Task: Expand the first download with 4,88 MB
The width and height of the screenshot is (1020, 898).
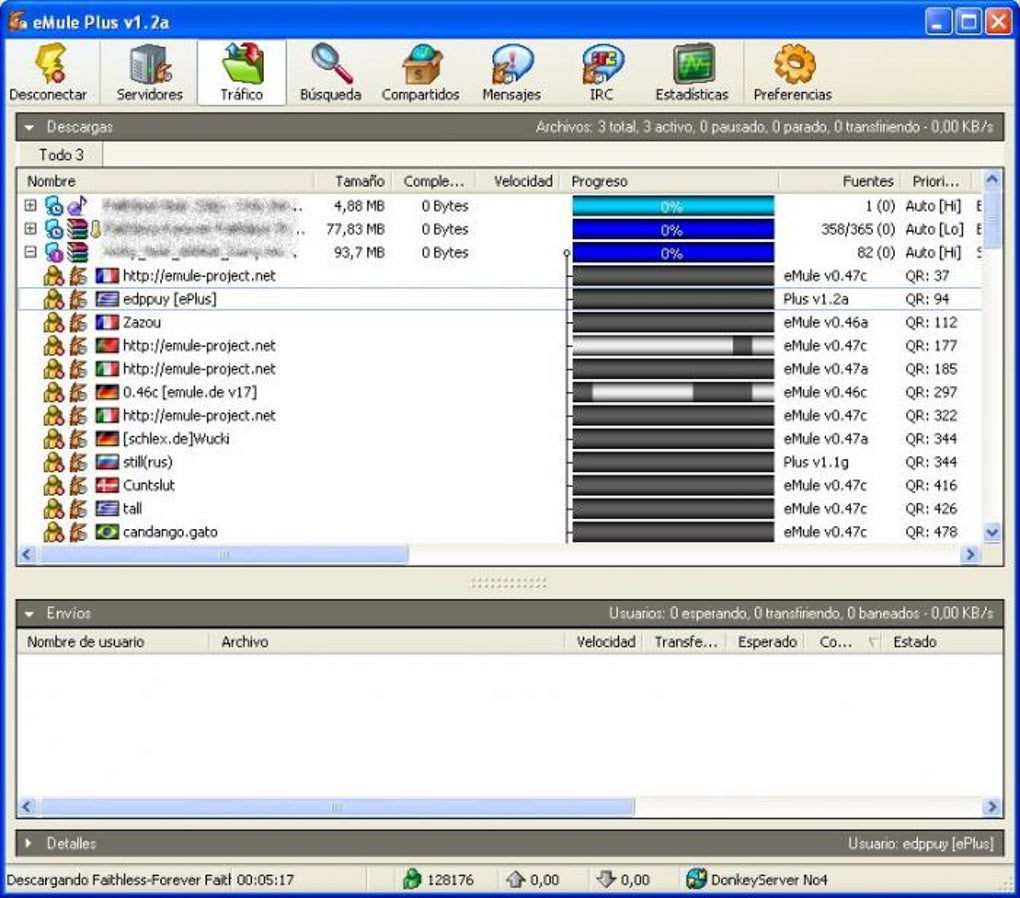Action: 30,206
